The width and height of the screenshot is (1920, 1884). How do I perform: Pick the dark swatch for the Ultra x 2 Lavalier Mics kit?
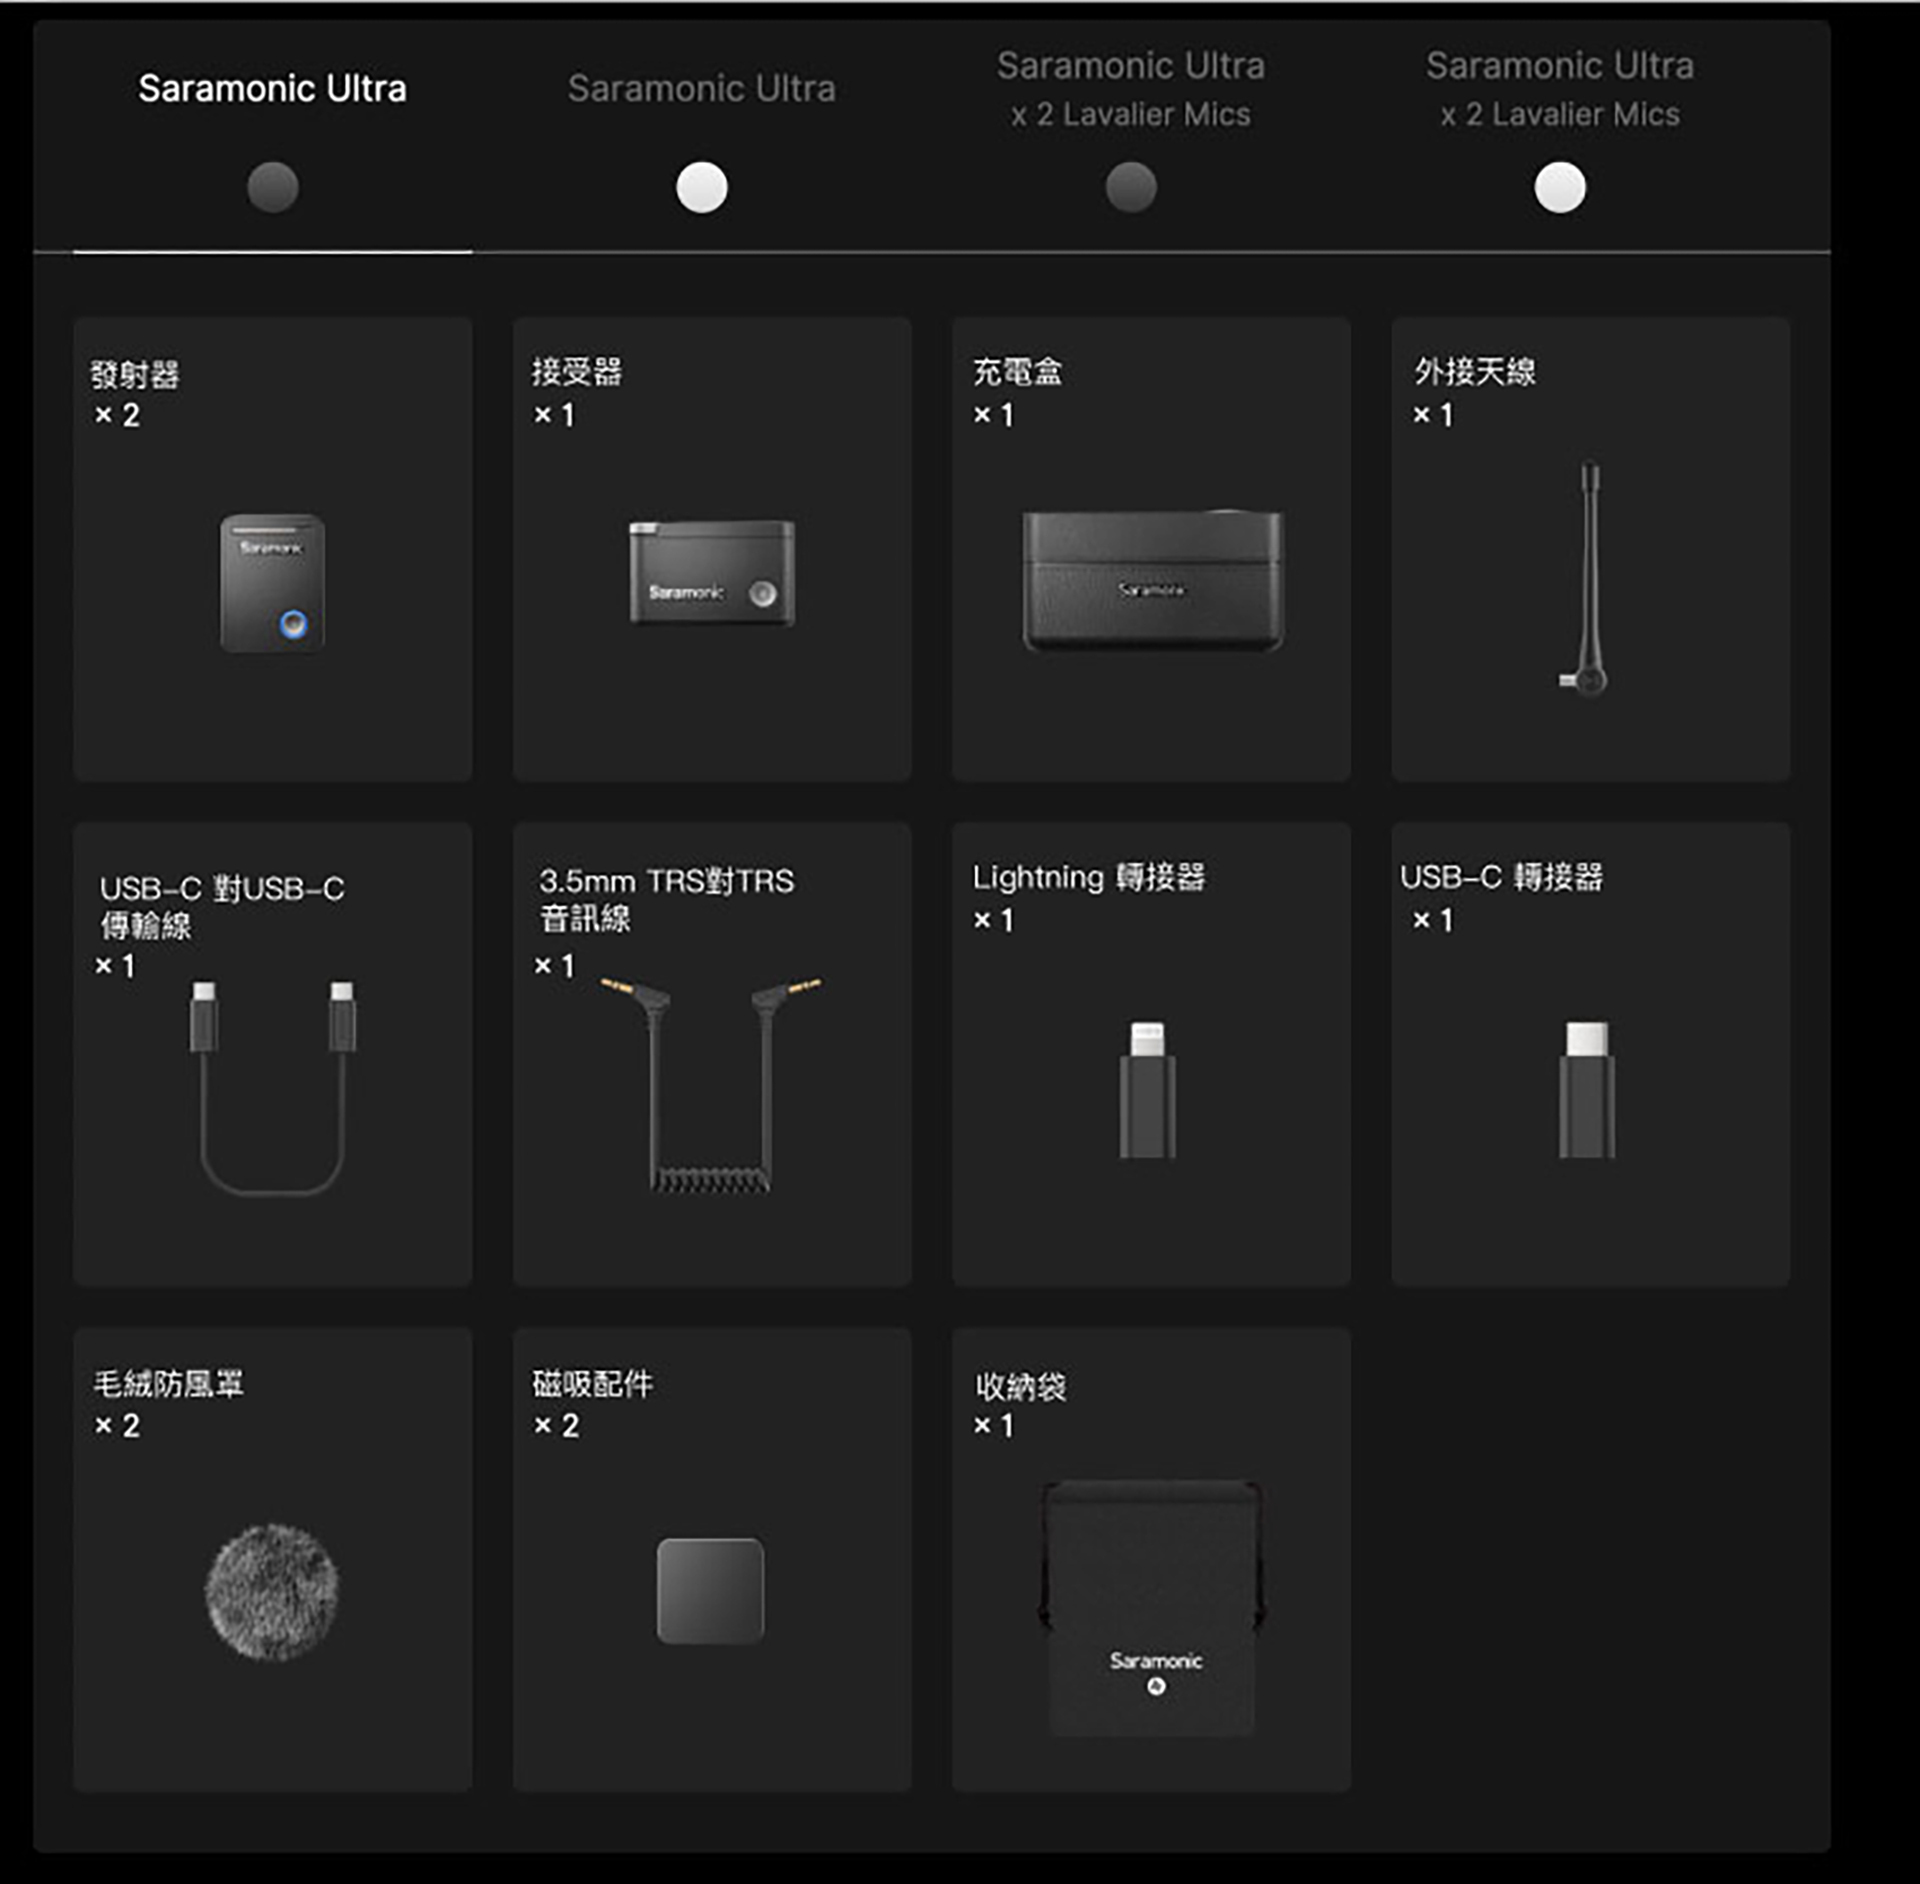(1130, 187)
